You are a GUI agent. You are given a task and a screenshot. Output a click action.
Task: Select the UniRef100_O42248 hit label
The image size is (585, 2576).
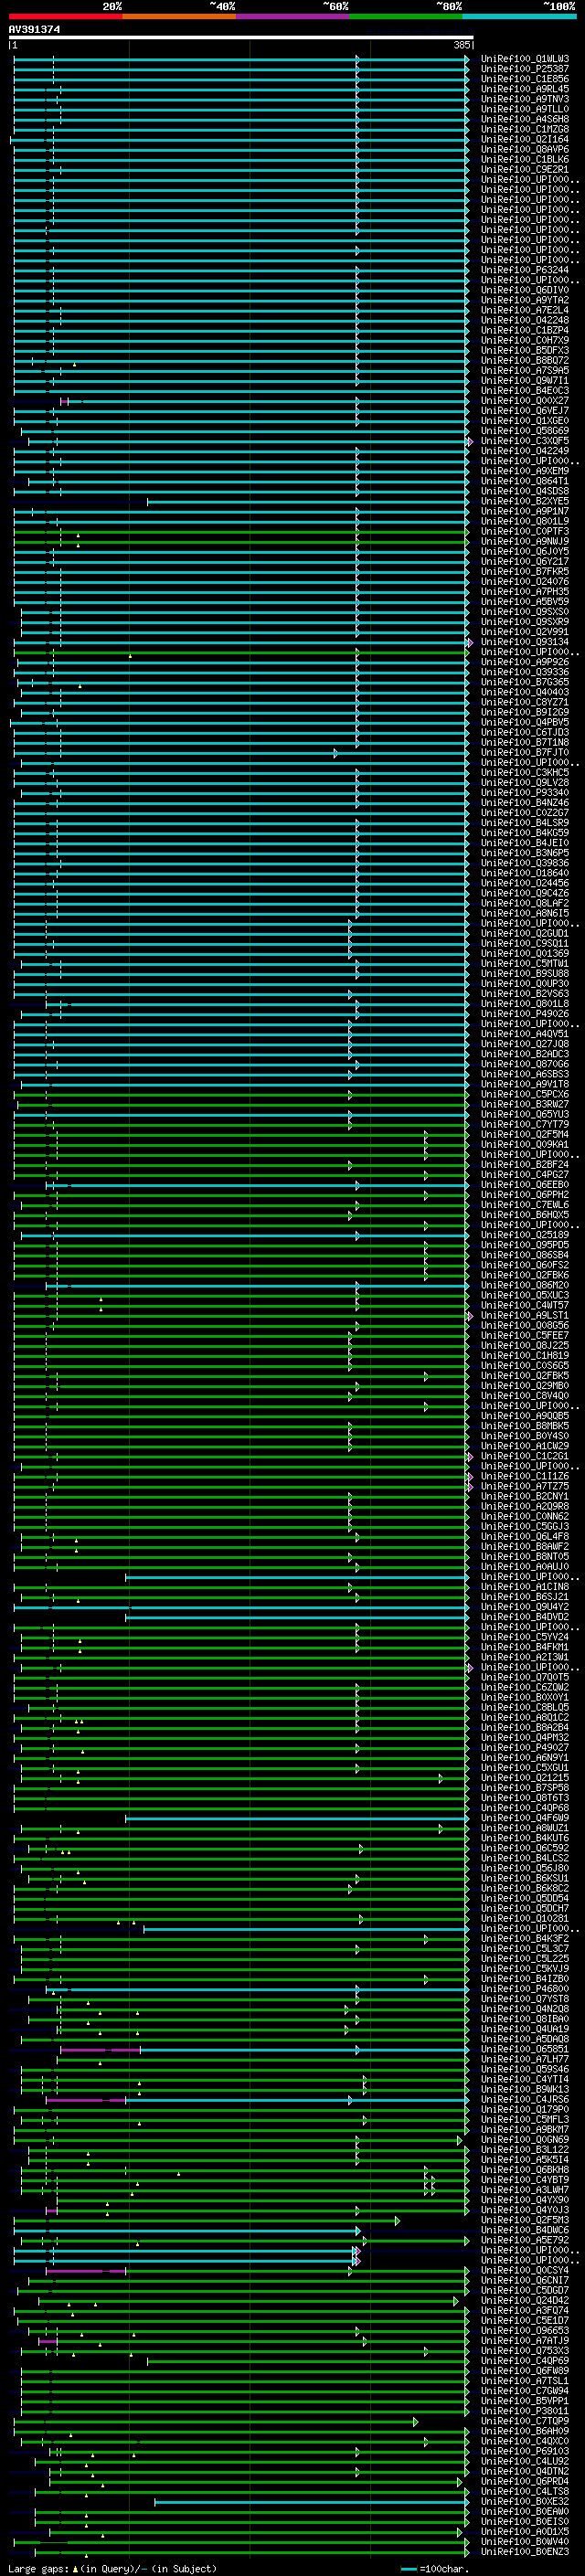[x=525, y=320]
